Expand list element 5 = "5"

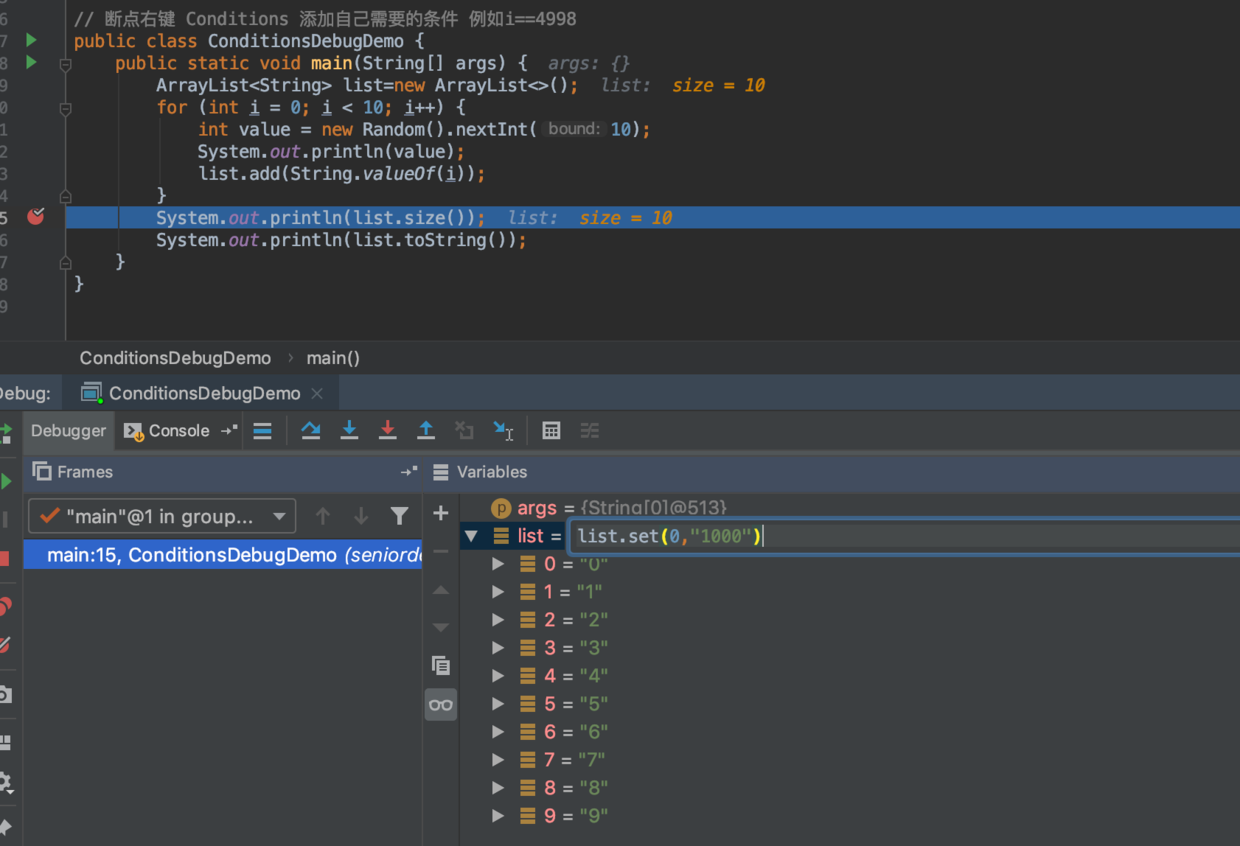498,704
